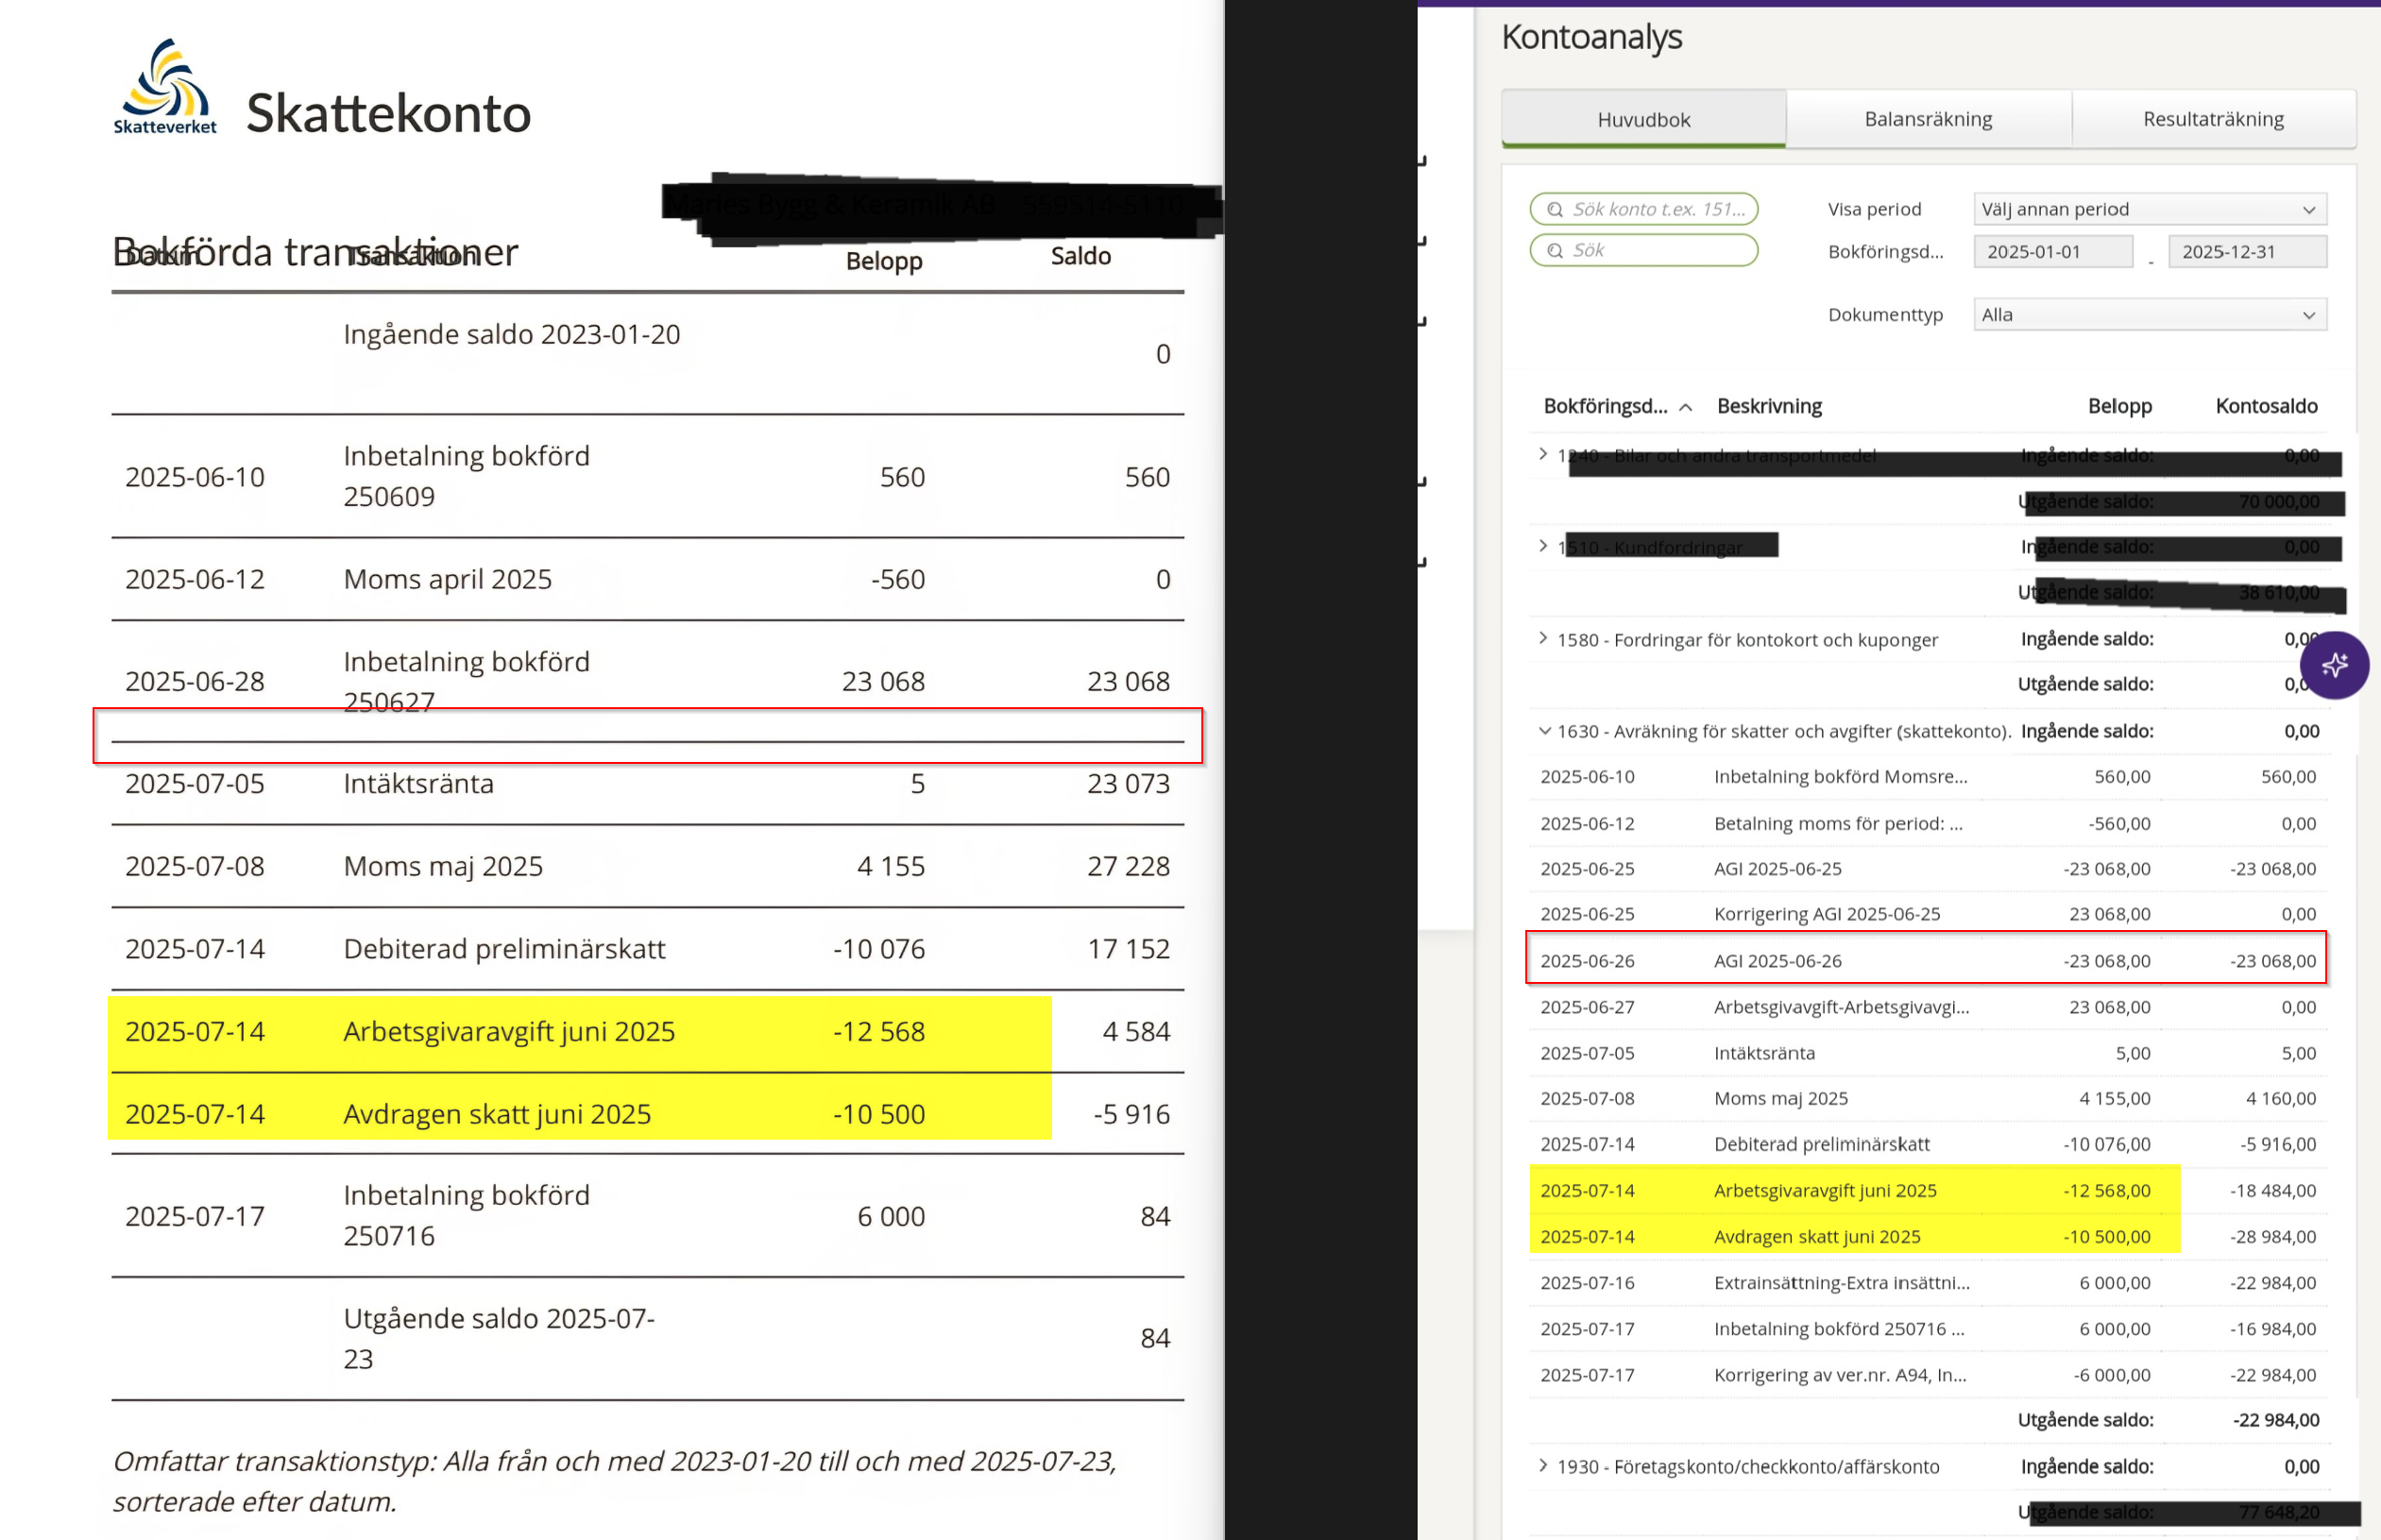Select ledger row 'Inbetalning bokförd 250716'
Viewport: 2381px width, 1540px height.
[x=1927, y=1328]
